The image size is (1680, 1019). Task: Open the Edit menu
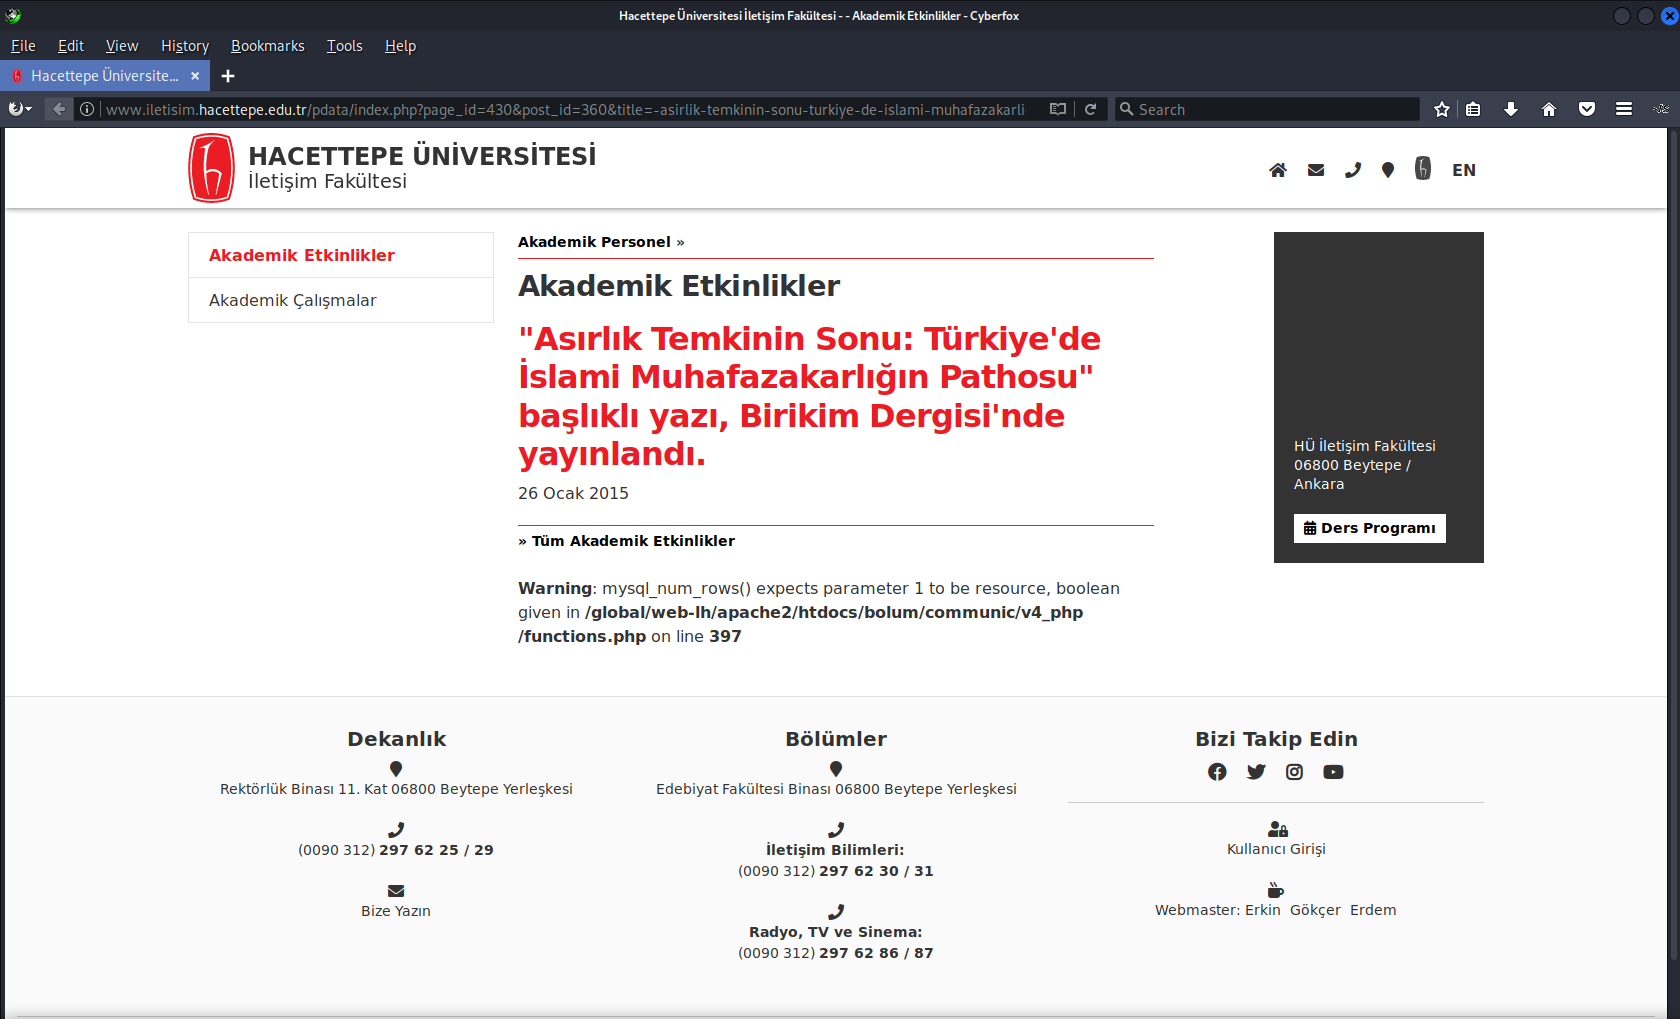tap(71, 46)
